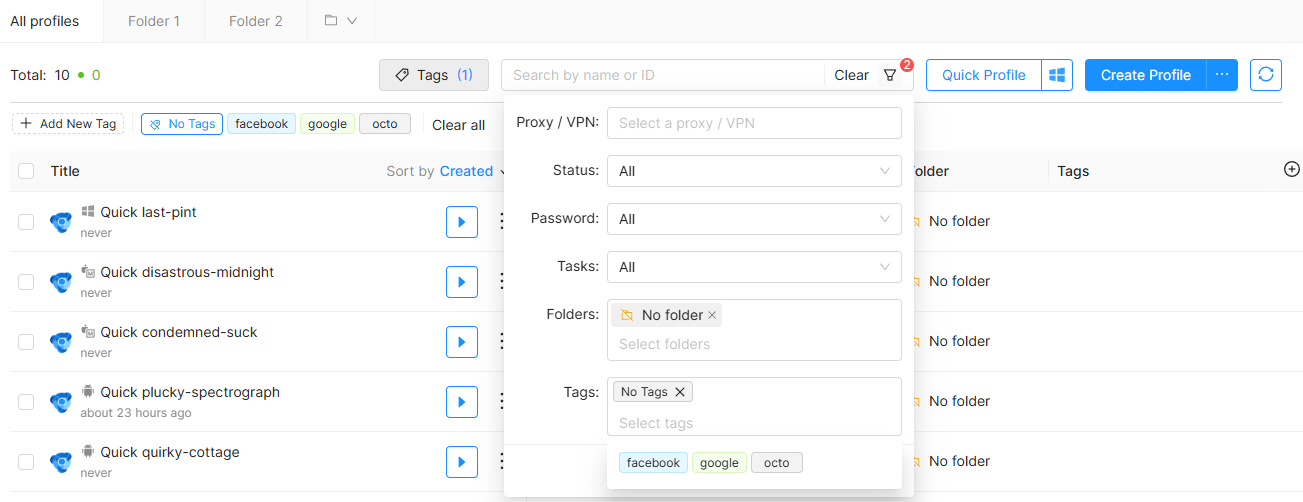Click the browser avatar of Quick last-pint
1303x502 pixels.
point(61,222)
